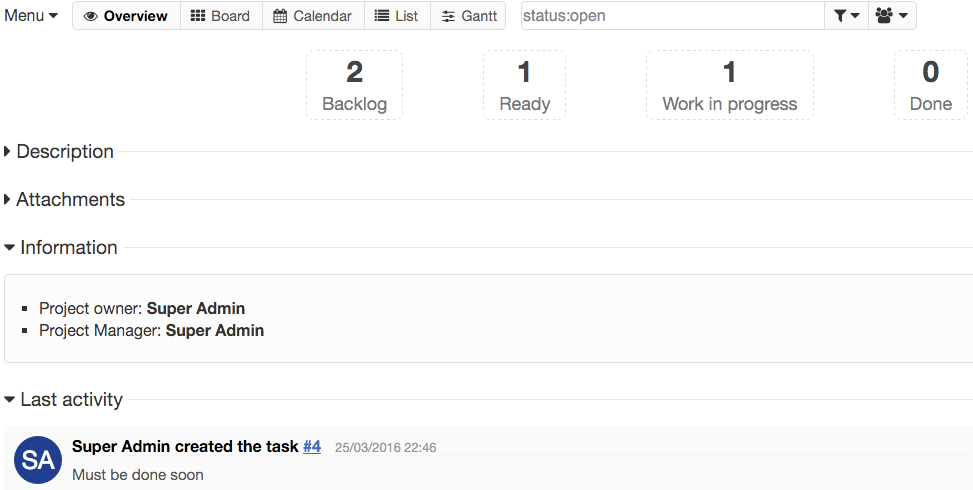The height and width of the screenshot is (490, 973).
Task: Click the Backlog count box
Action: 354,85
